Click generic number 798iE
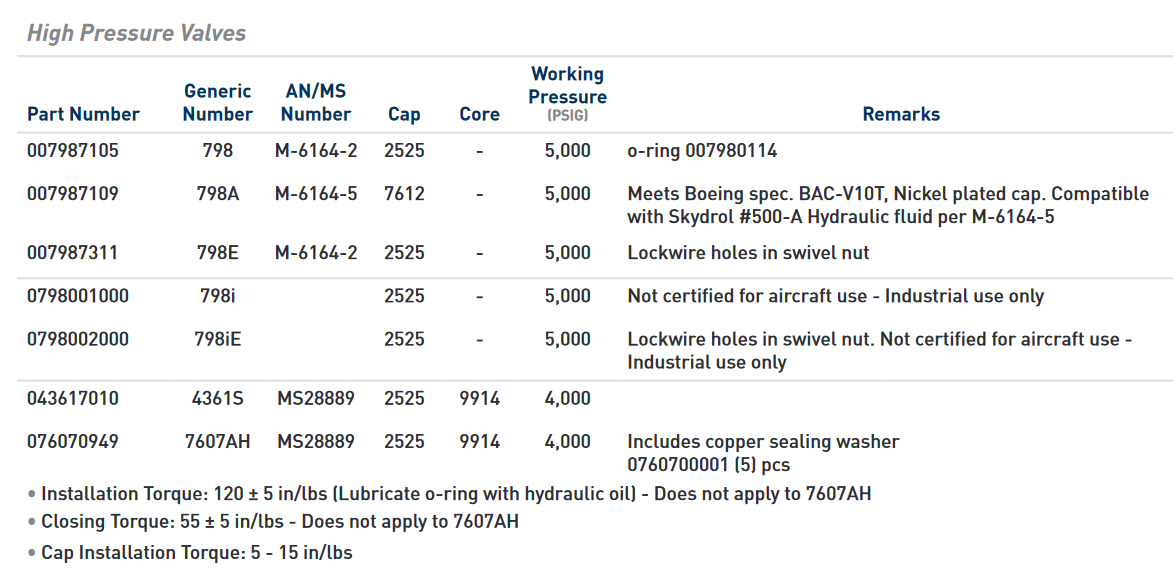Image resolution: width=1173 pixels, height=584 pixels. (x=218, y=339)
